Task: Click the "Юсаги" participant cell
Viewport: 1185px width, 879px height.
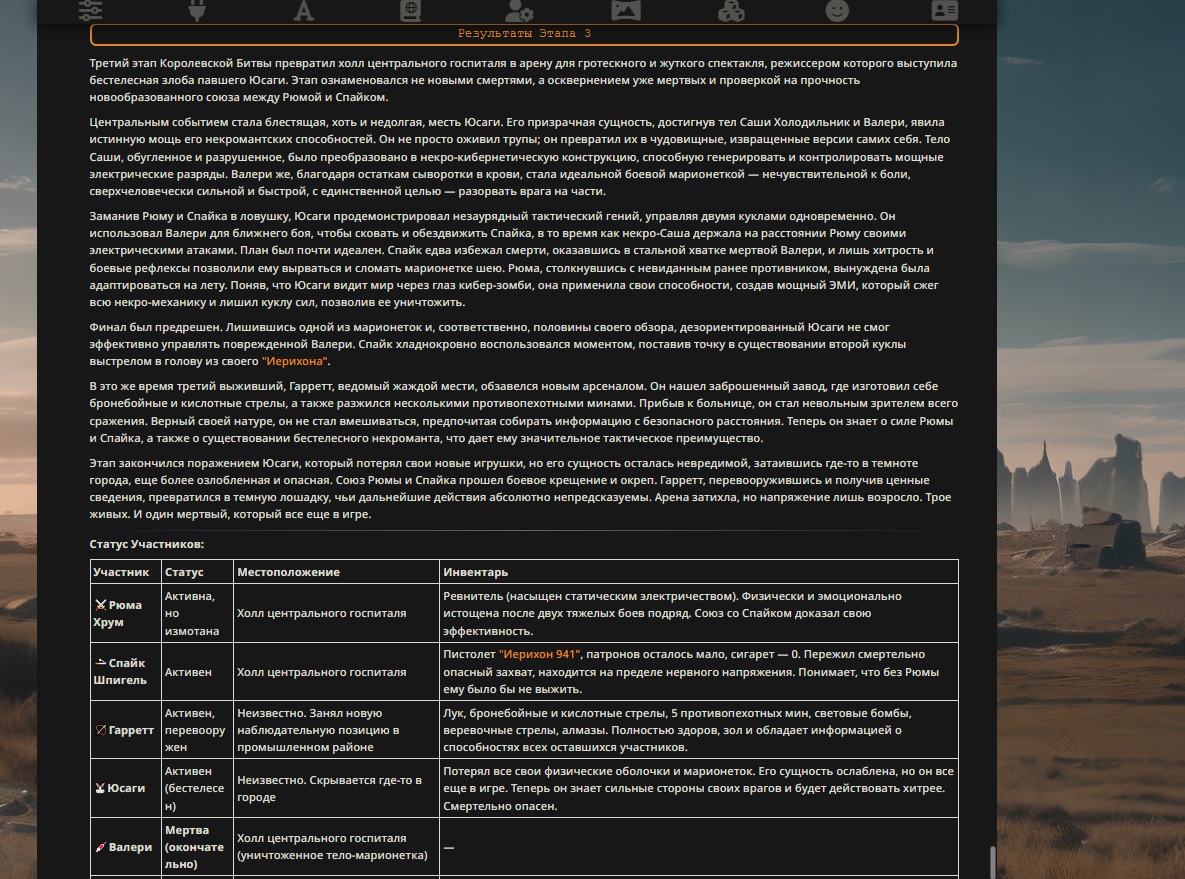Action: coord(125,788)
